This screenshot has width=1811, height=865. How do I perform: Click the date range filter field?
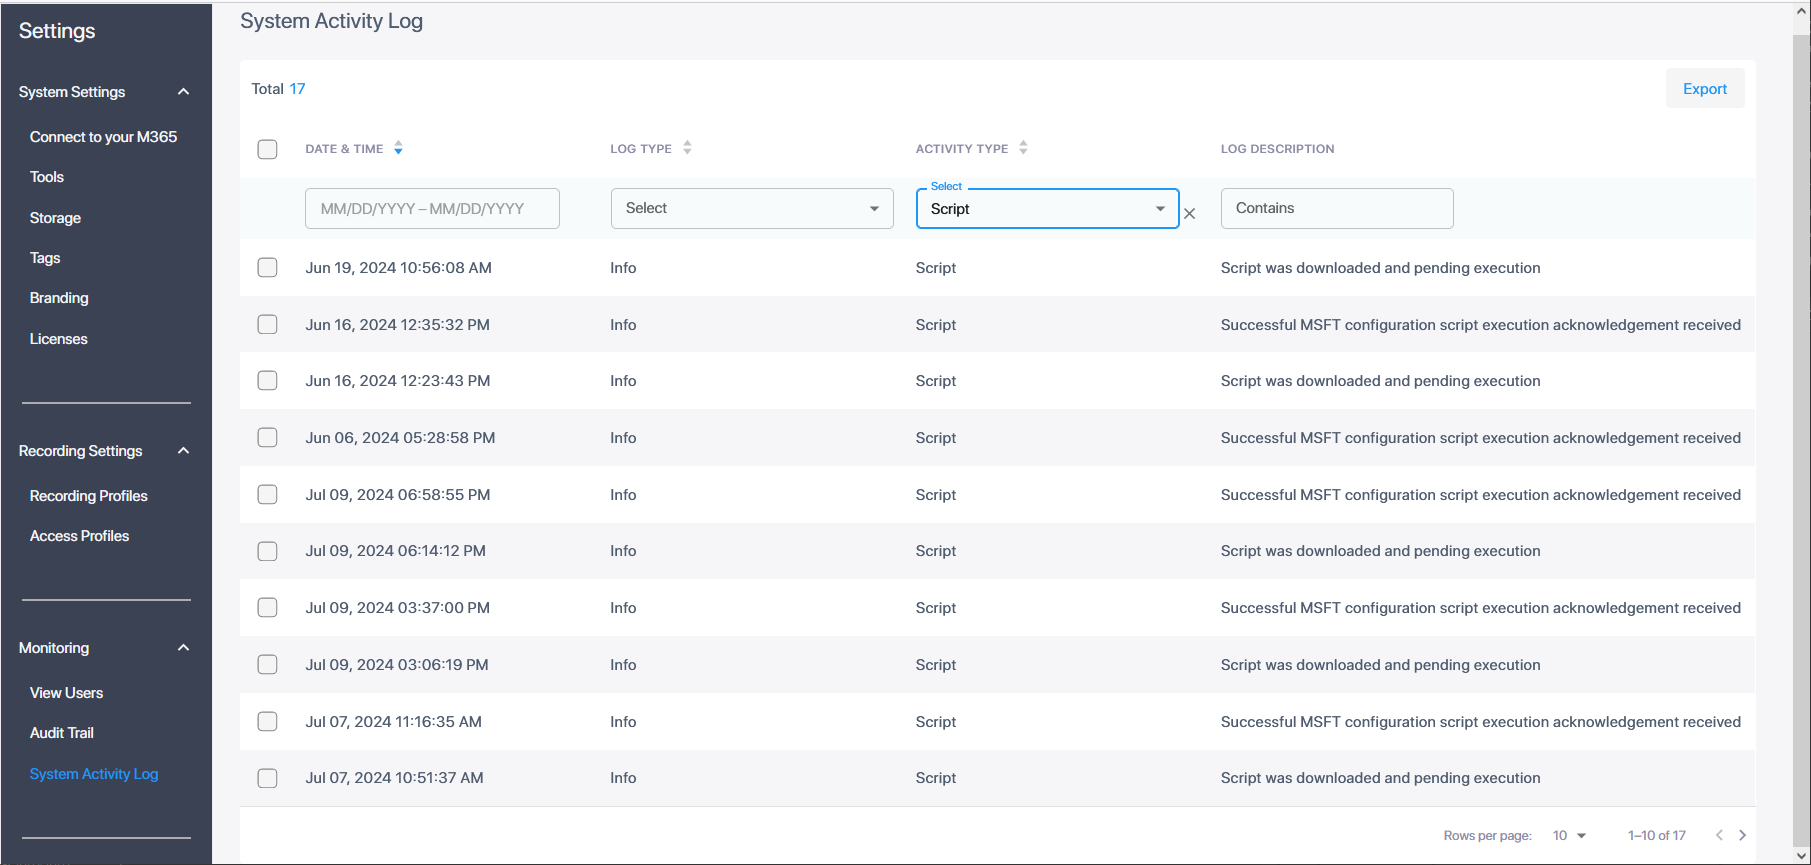pyautogui.click(x=432, y=209)
